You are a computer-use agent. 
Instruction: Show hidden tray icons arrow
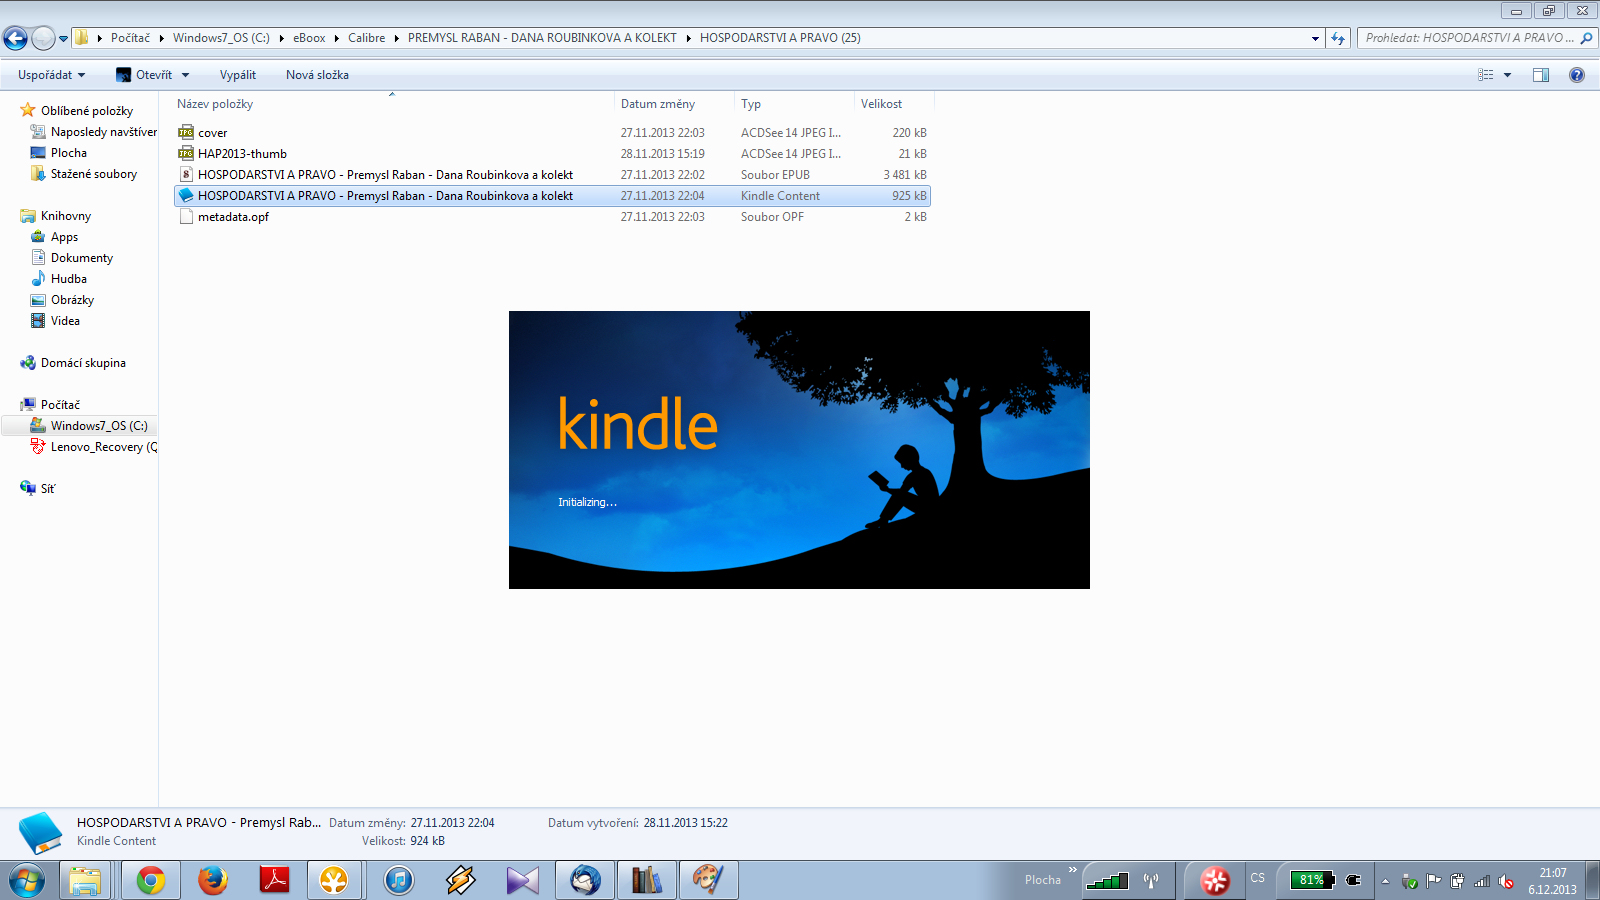click(1386, 881)
